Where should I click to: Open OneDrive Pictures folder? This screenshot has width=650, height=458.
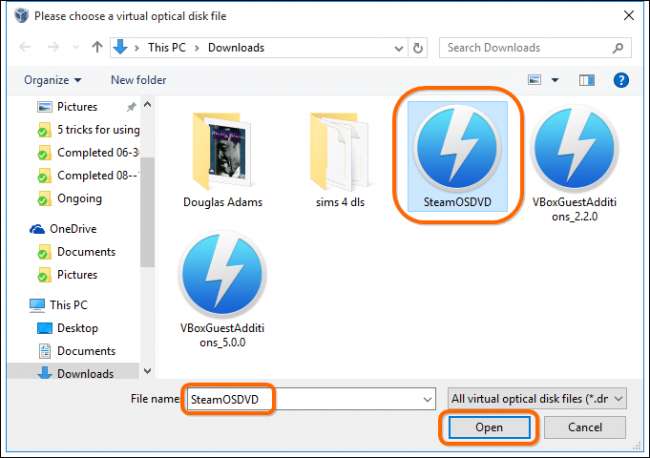[67, 275]
